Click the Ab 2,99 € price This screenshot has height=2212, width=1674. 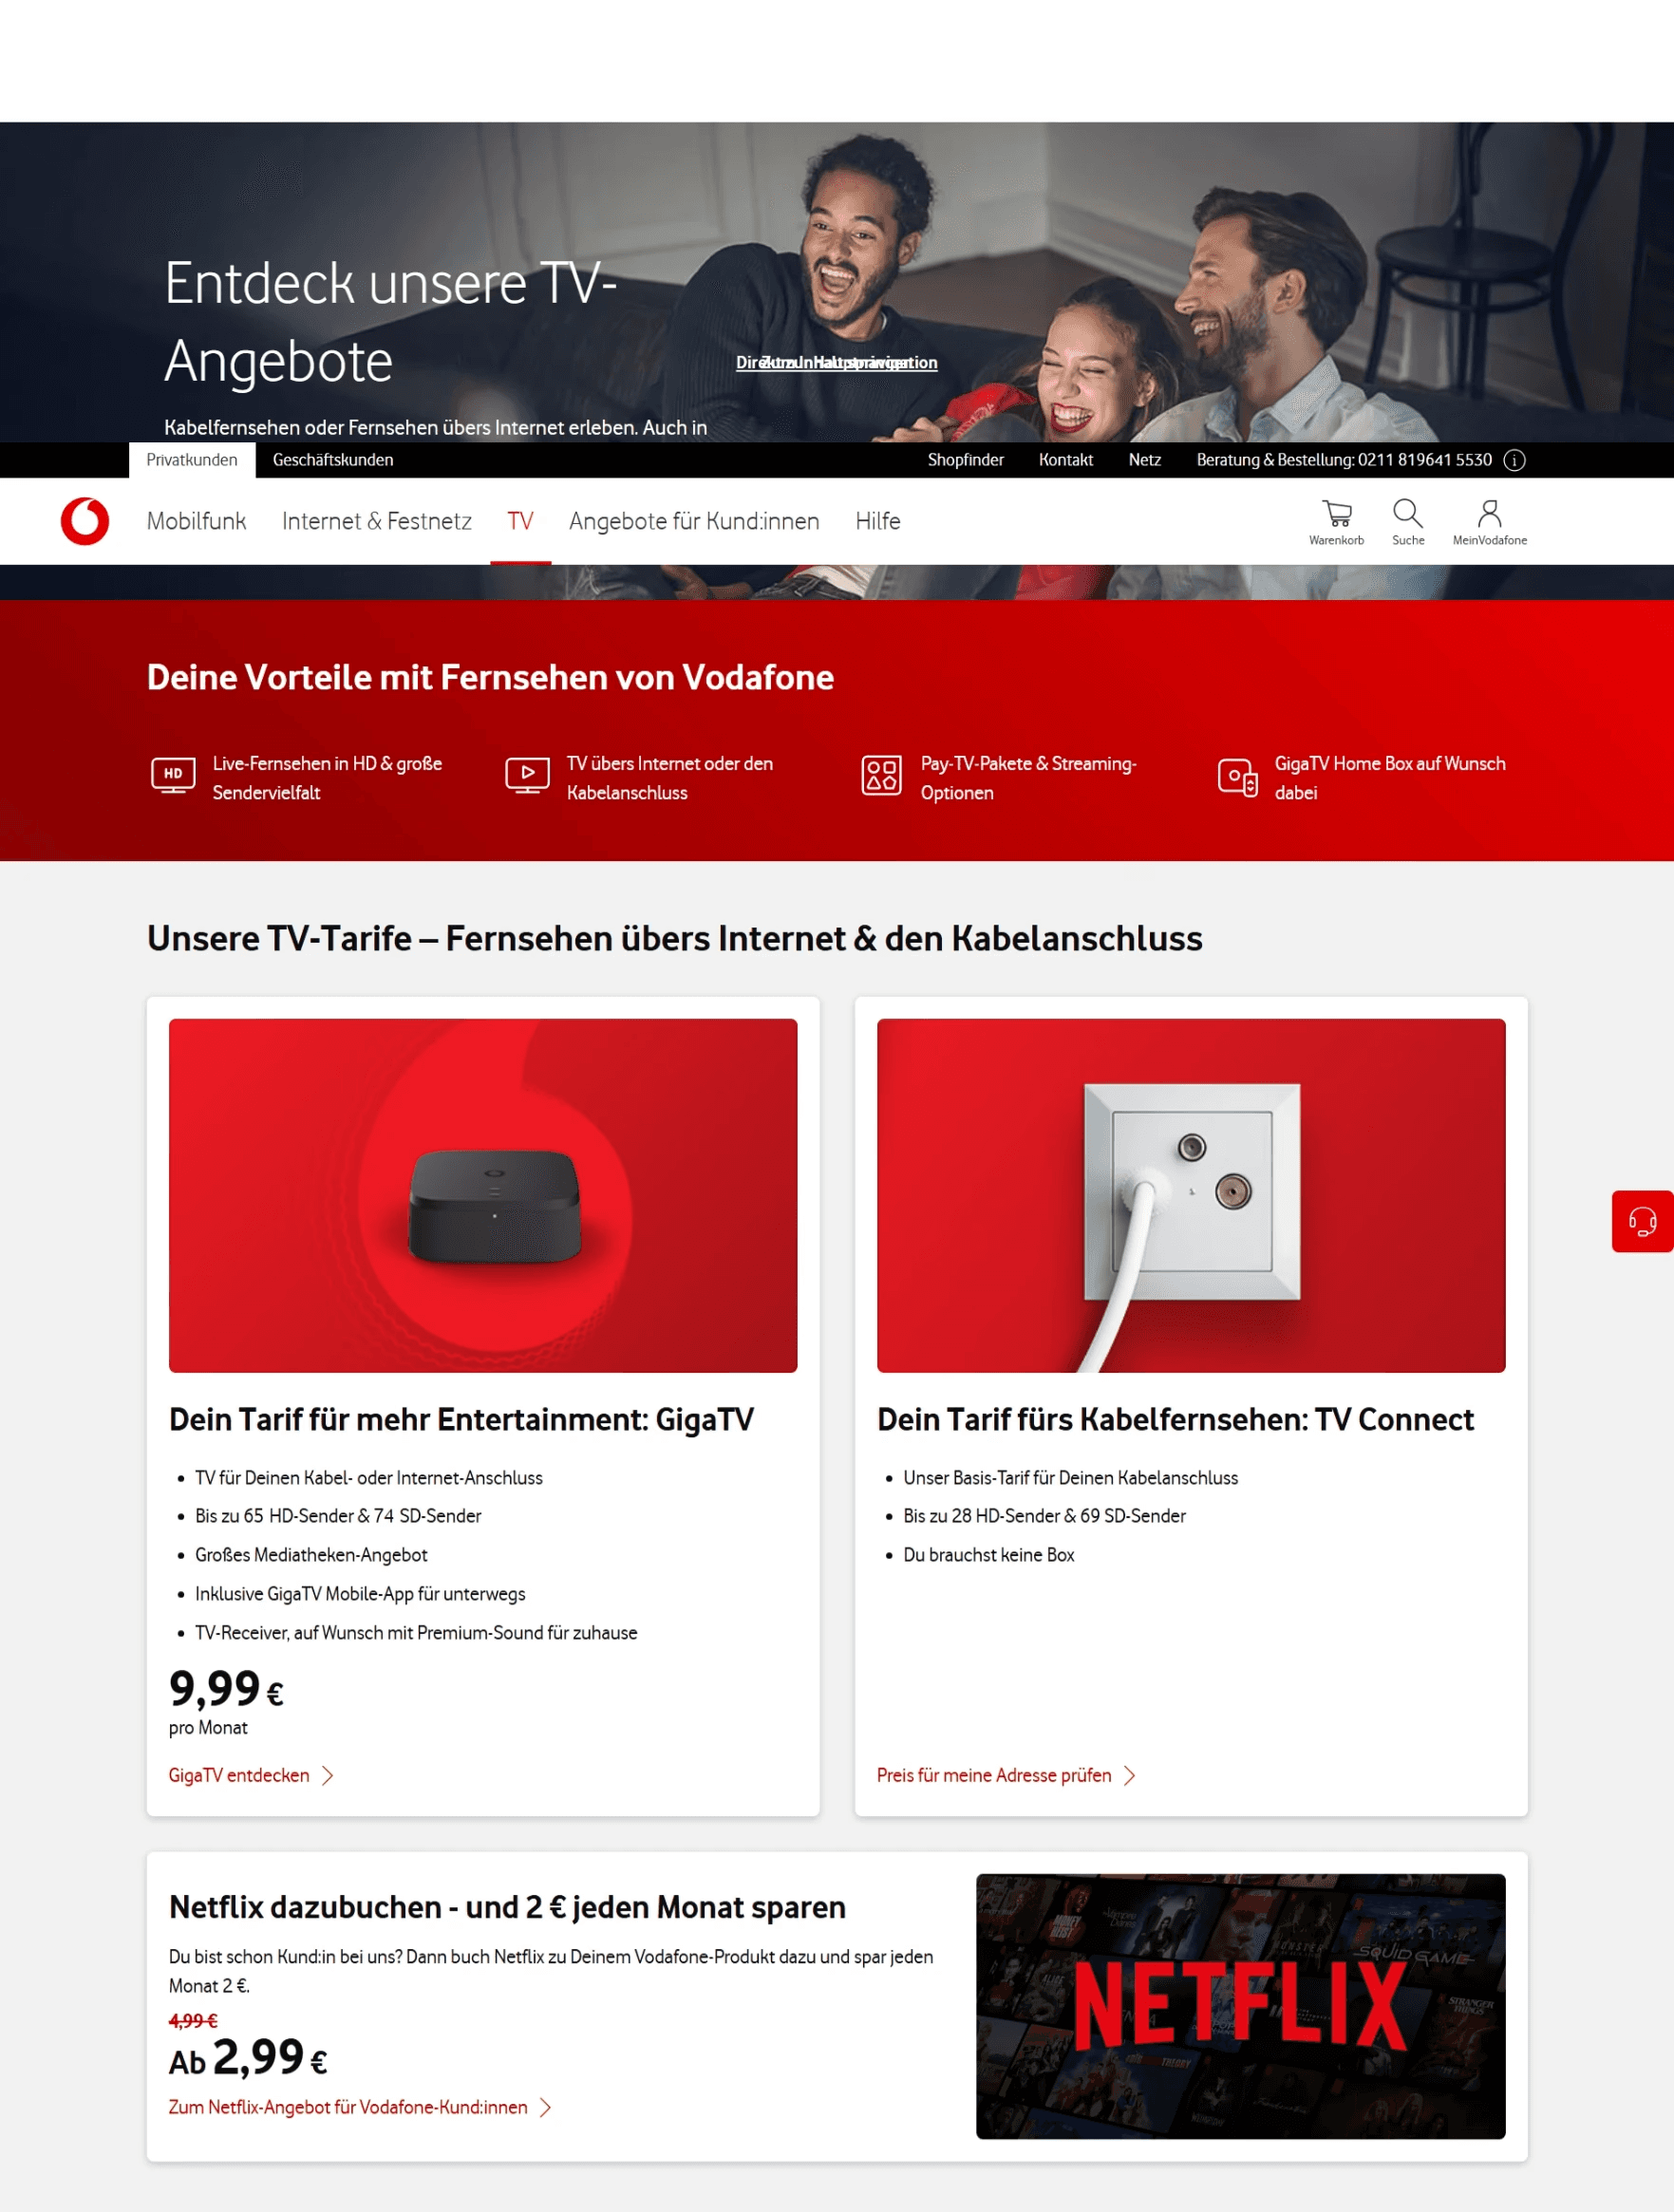point(248,2058)
